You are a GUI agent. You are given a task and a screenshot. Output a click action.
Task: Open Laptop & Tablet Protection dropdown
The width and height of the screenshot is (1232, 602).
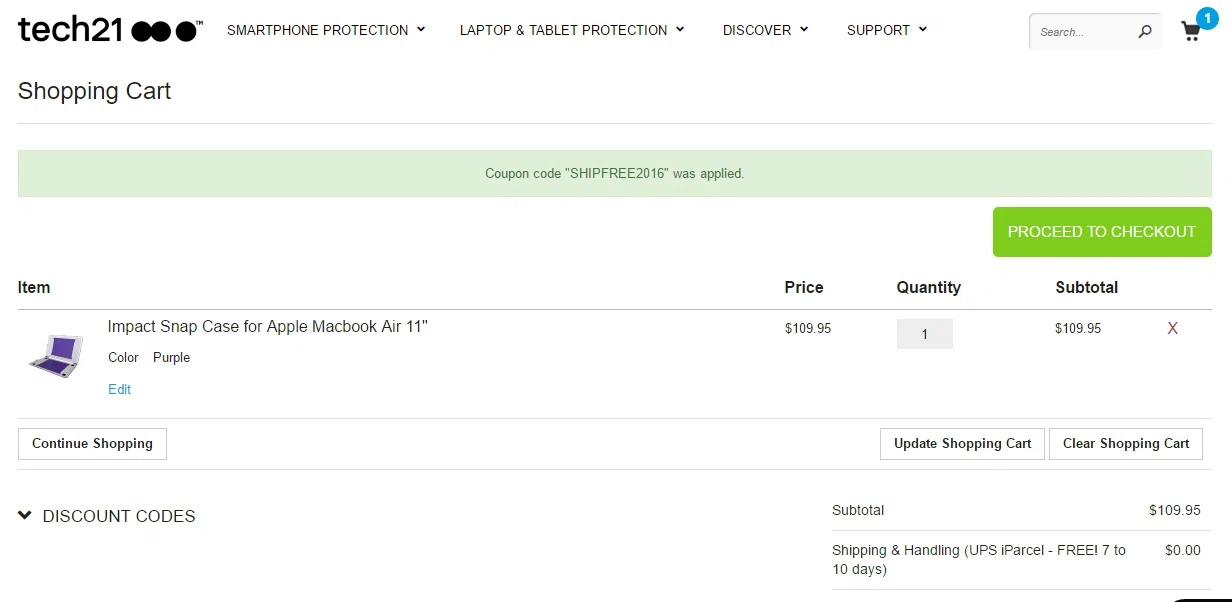[x=572, y=30]
